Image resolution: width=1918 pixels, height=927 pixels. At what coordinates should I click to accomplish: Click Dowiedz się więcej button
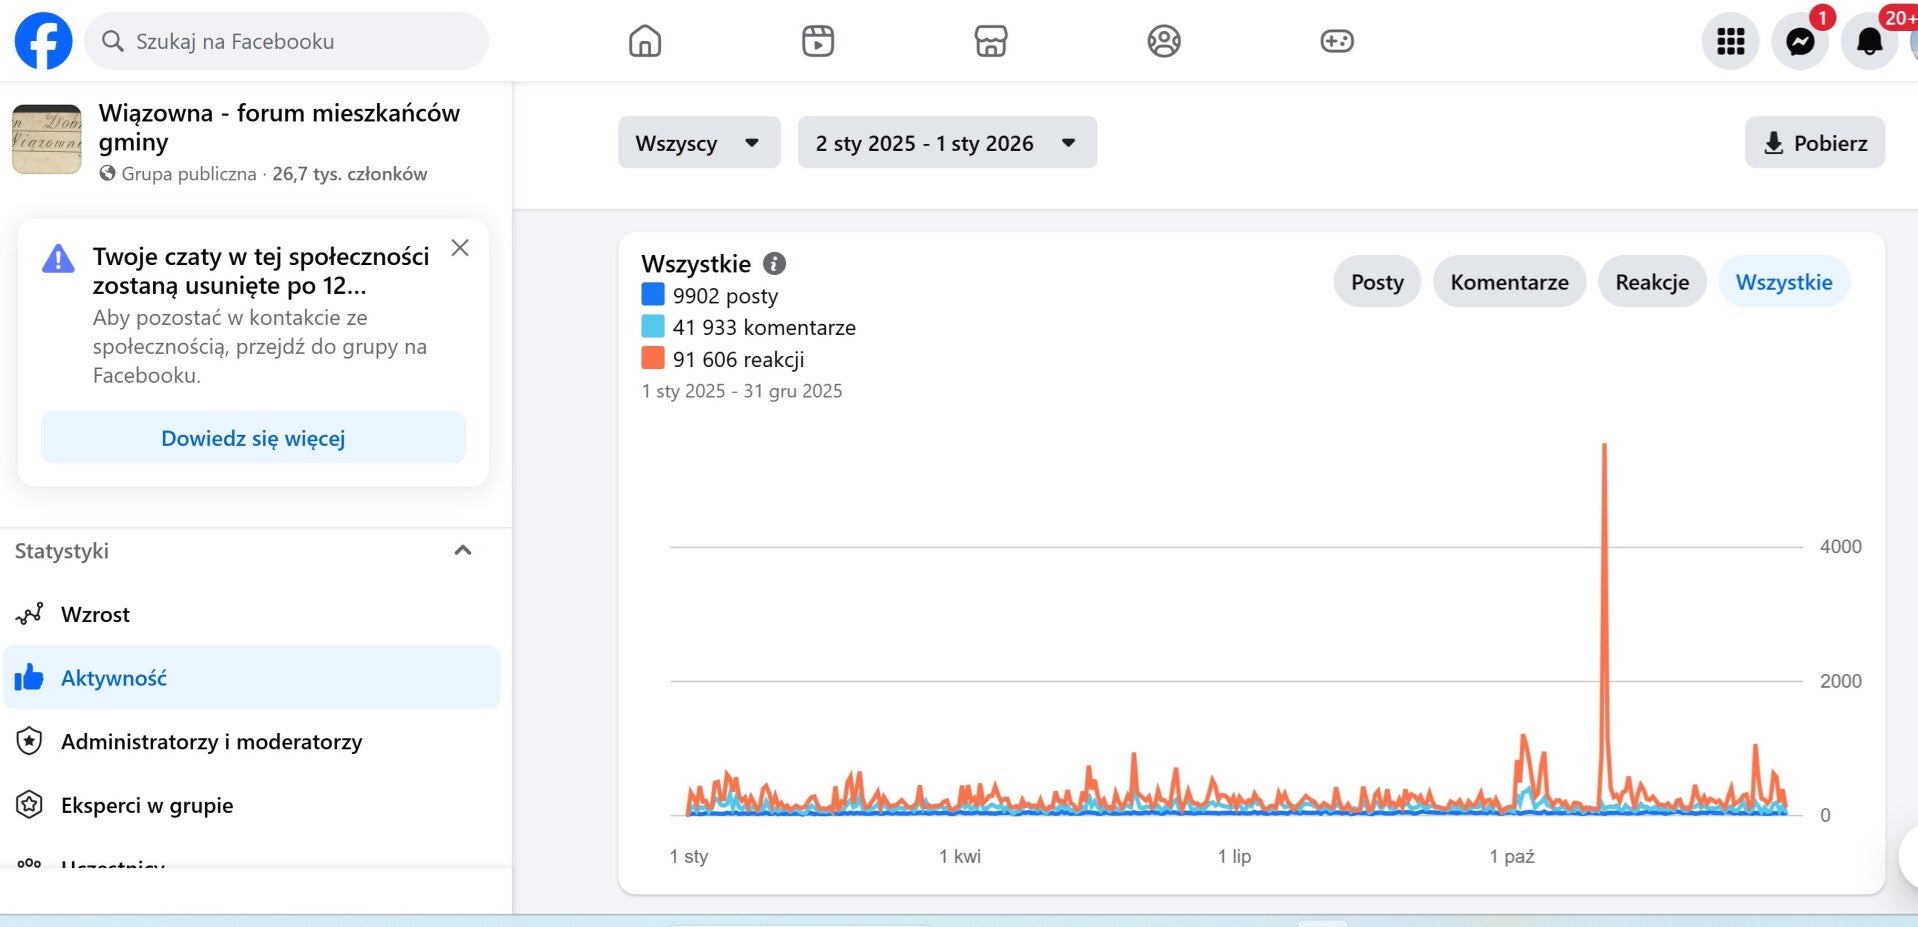point(253,438)
